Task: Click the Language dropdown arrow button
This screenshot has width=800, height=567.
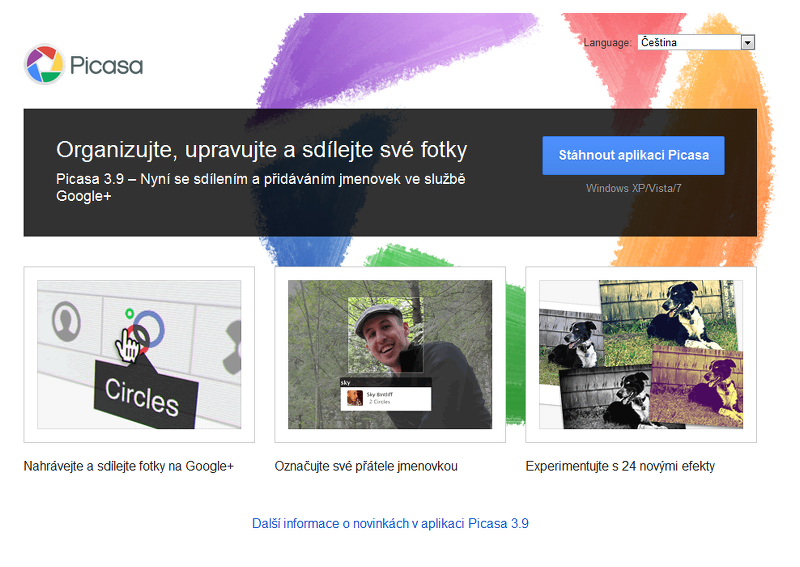Action: click(x=748, y=42)
